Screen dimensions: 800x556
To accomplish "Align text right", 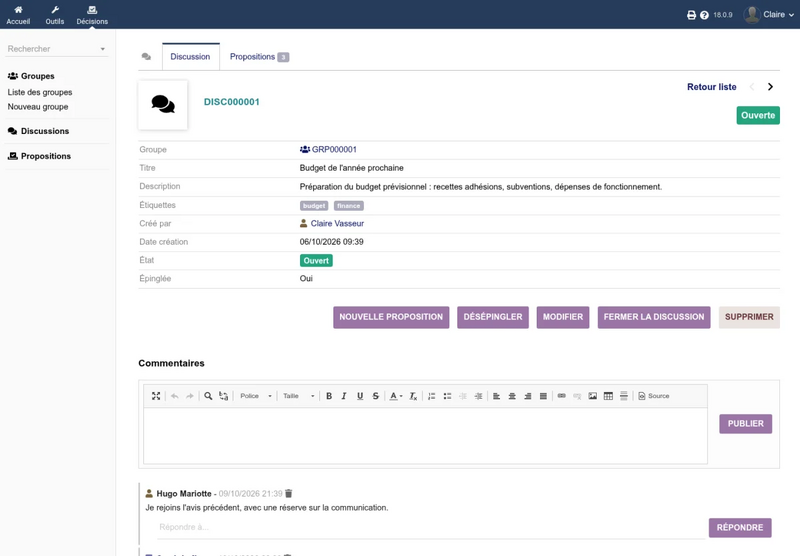I will coord(528,396).
